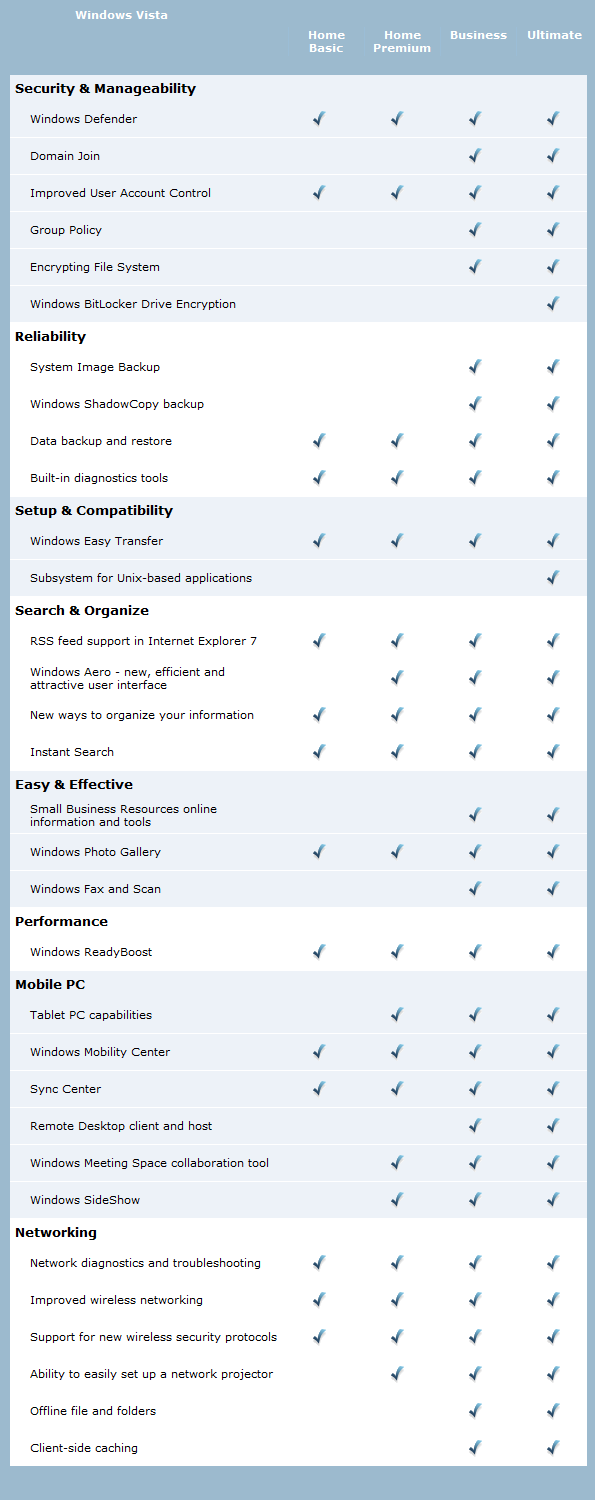Click the Windows Fax and Scan row label
This screenshot has width=595, height=1500.
[x=95, y=889]
